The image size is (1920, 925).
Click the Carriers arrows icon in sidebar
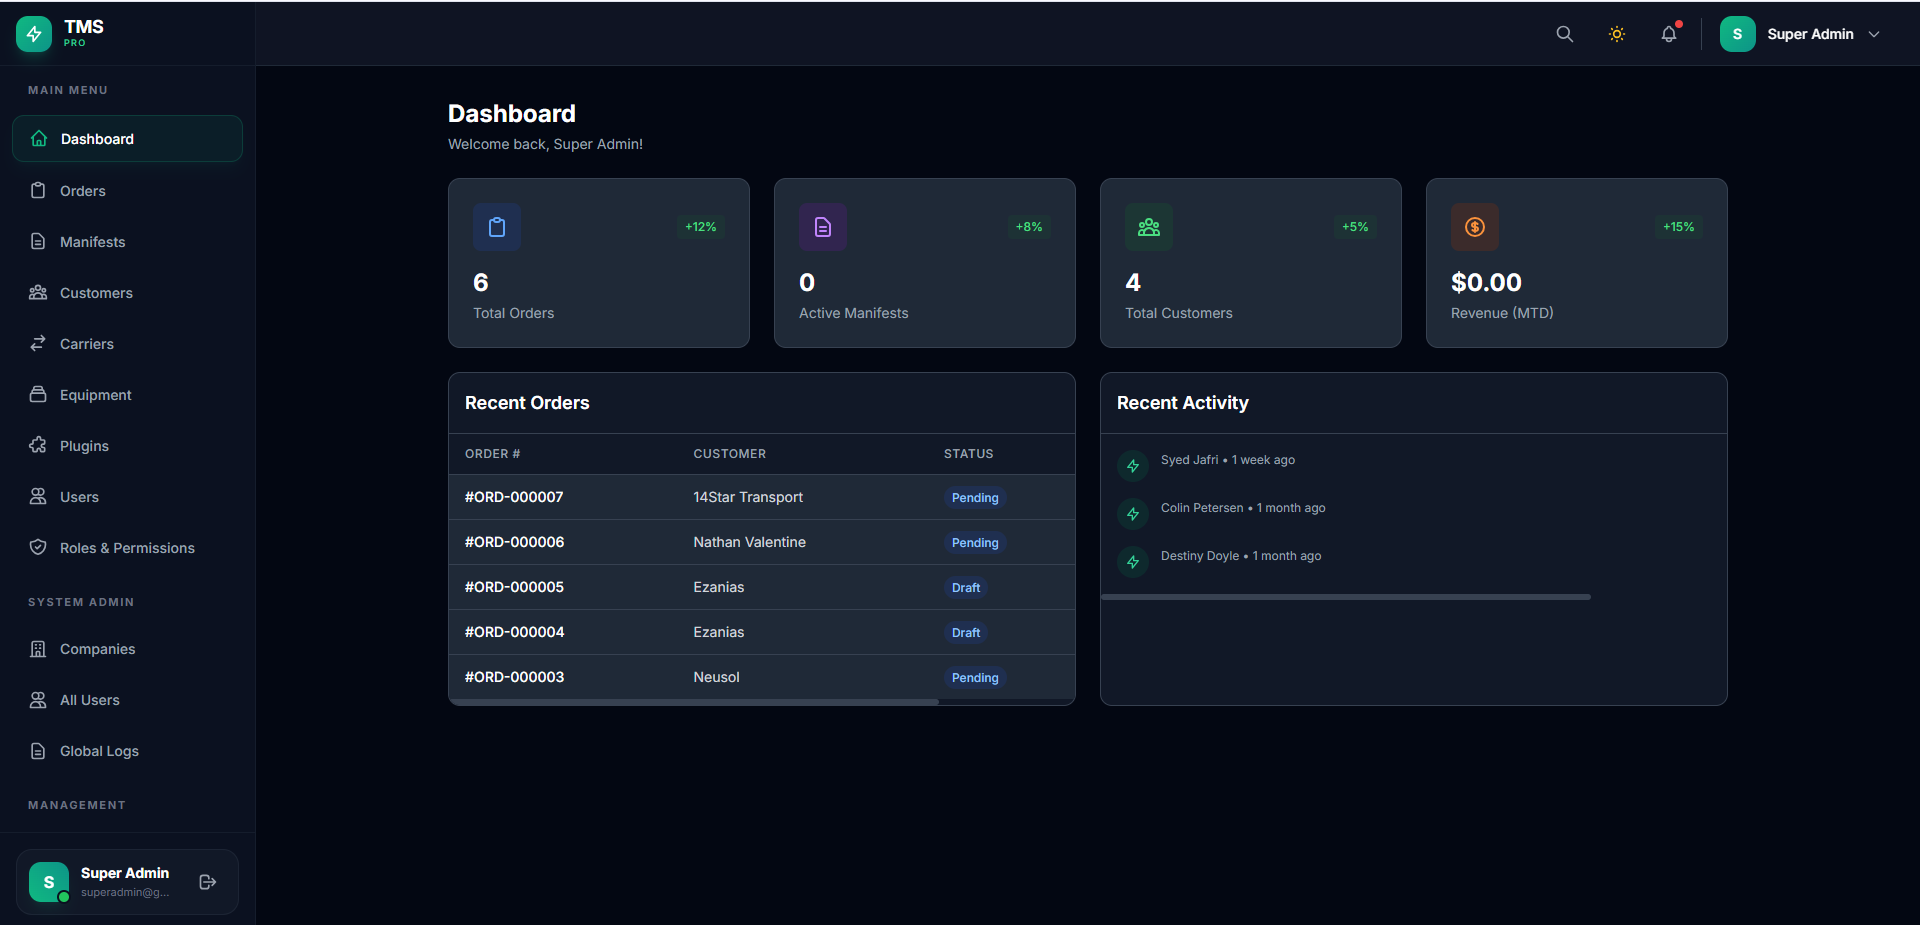[x=38, y=343]
